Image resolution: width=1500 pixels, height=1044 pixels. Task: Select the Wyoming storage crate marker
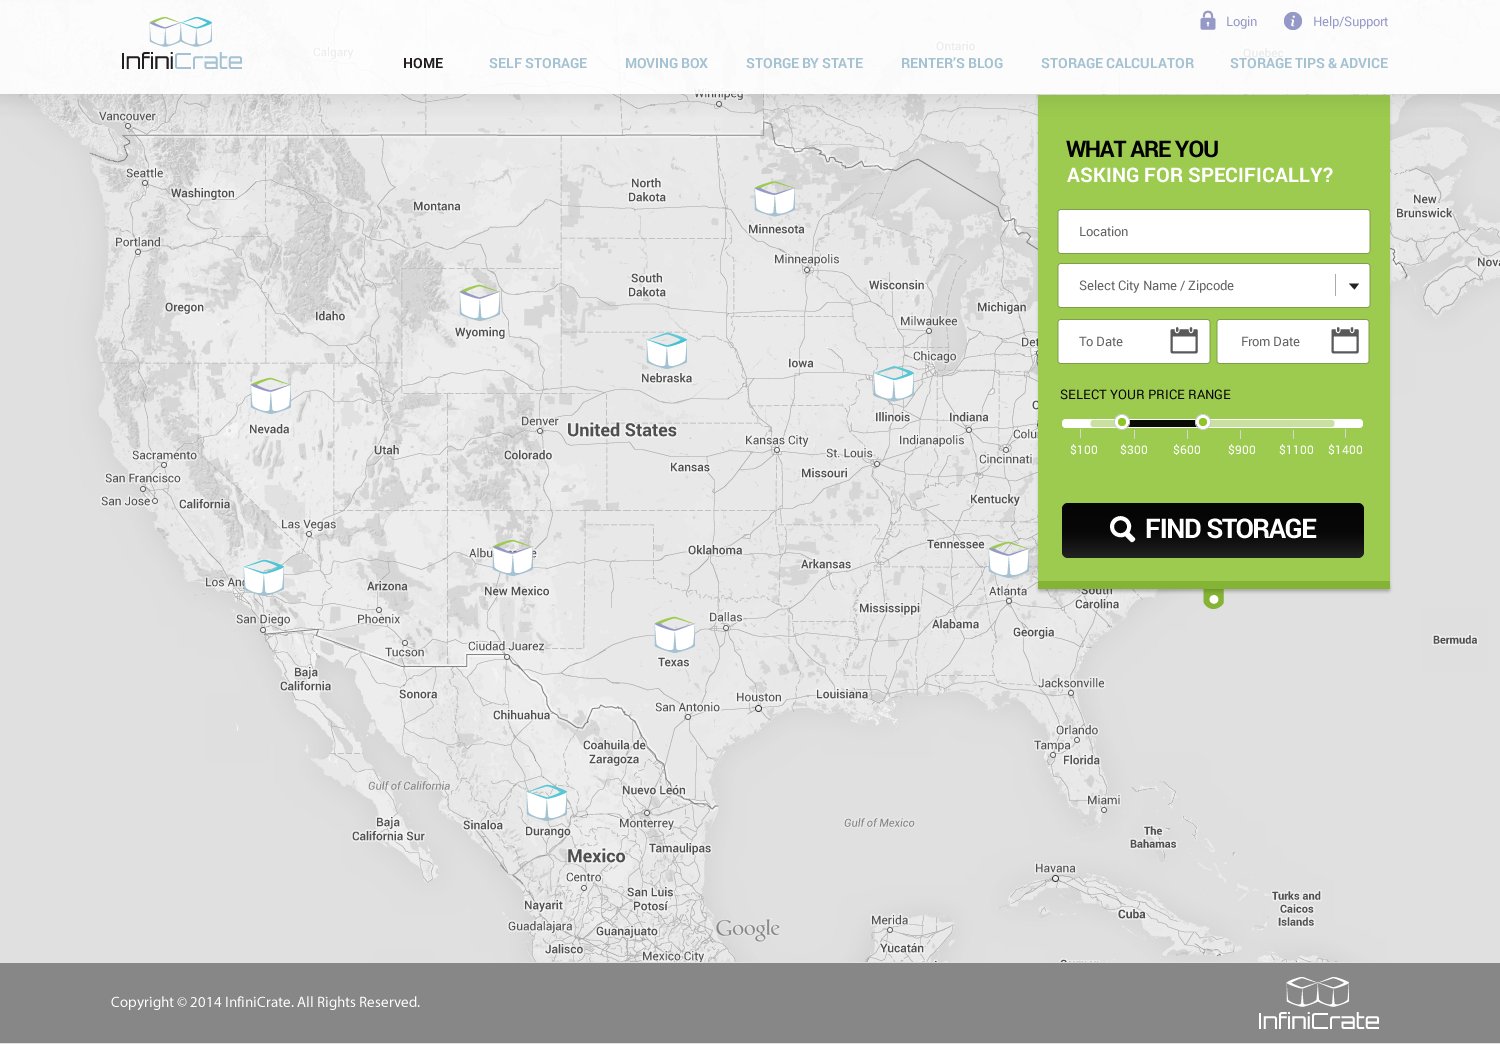[480, 302]
